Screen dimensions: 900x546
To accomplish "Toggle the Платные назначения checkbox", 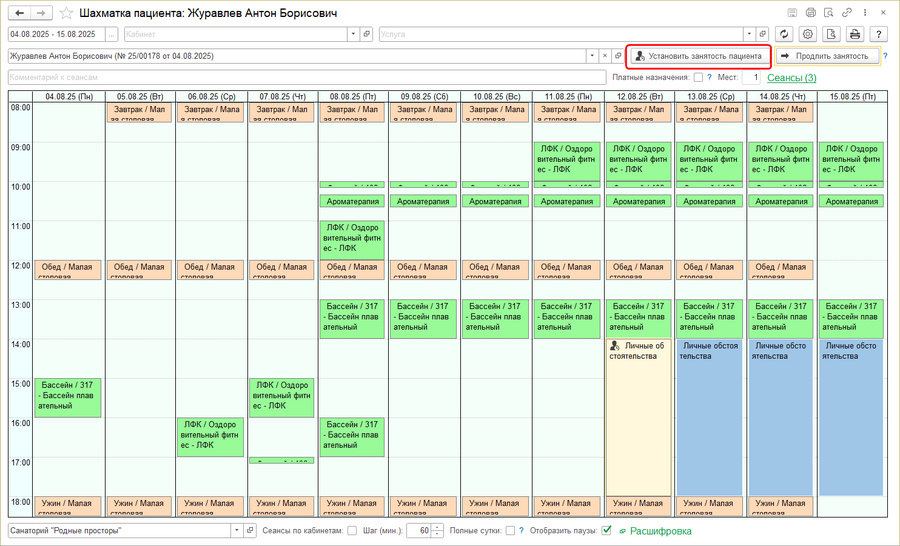I will click(698, 78).
